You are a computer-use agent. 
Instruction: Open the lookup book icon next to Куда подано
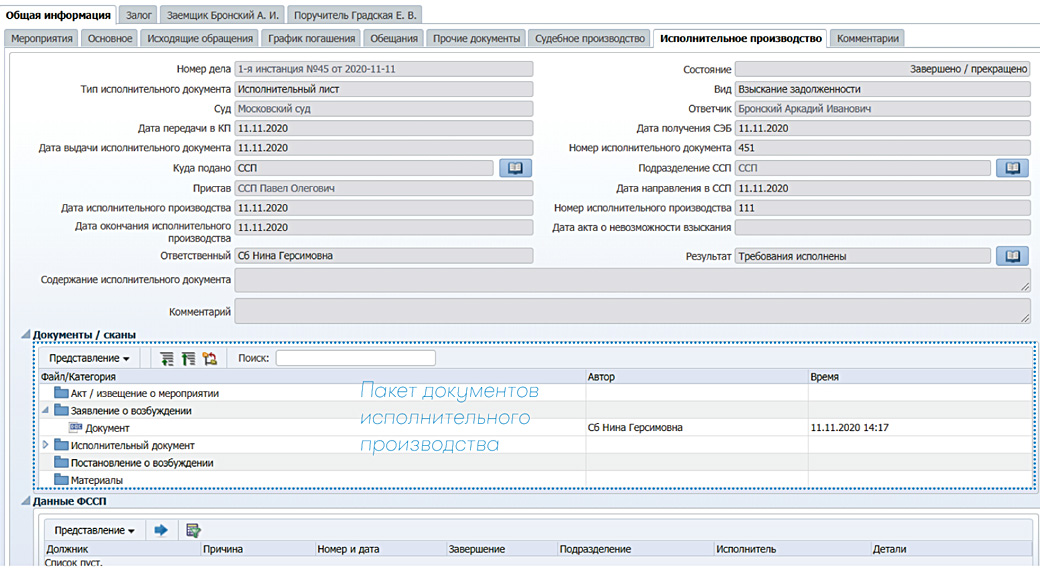click(x=515, y=168)
